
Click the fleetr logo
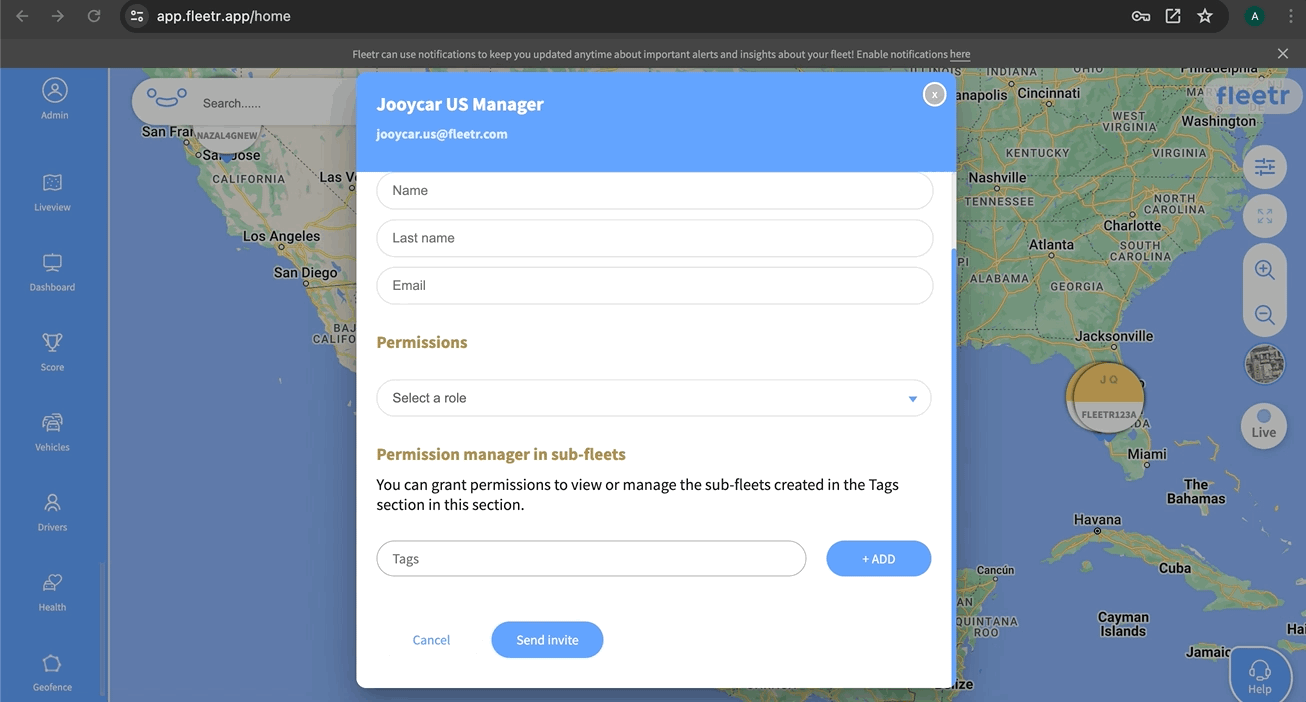coord(1253,96)
